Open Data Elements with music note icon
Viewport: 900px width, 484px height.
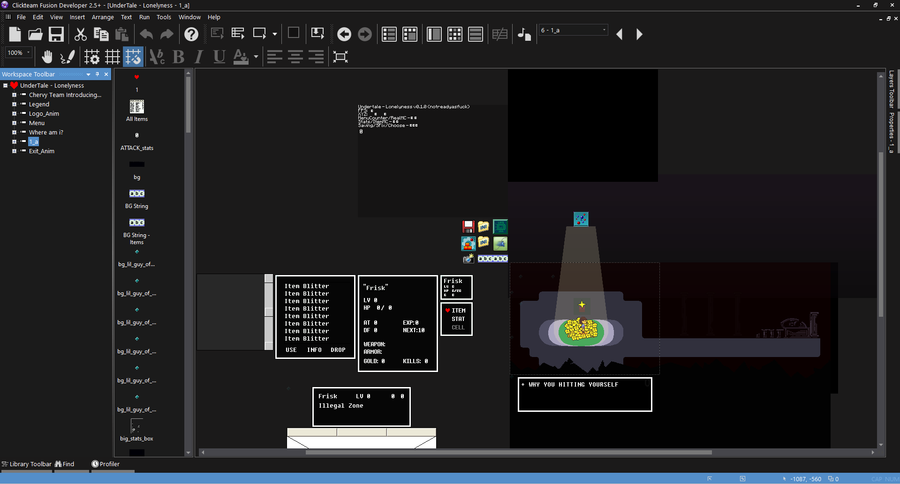click(x=524, y=34)
